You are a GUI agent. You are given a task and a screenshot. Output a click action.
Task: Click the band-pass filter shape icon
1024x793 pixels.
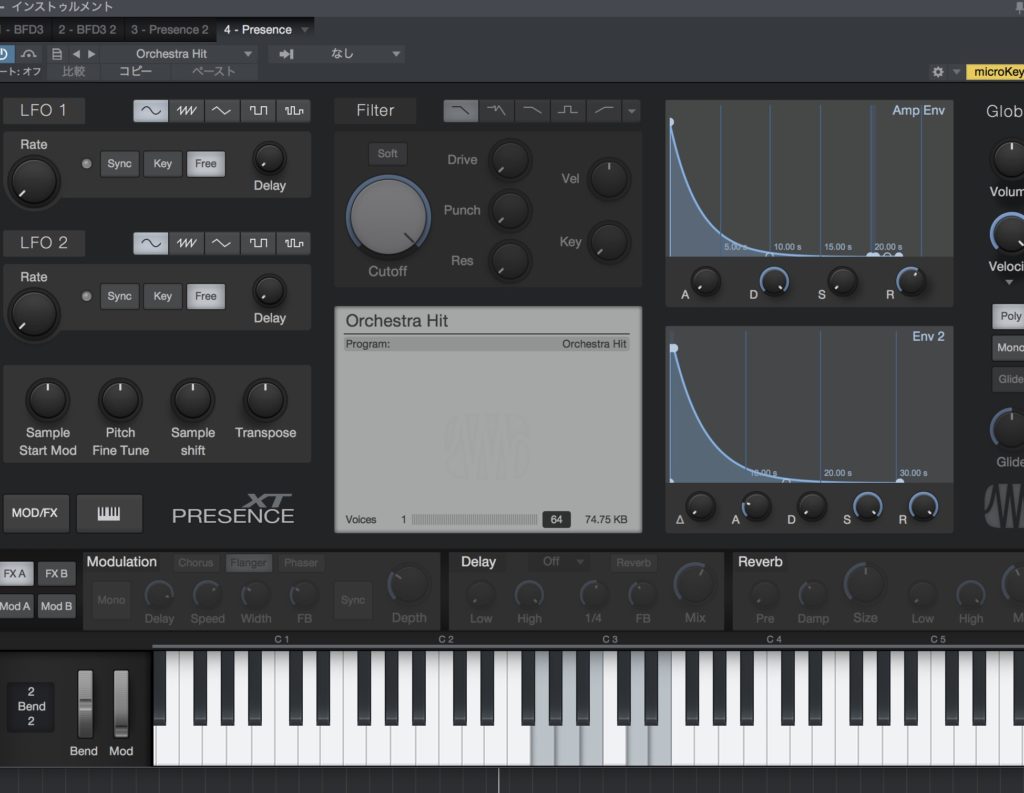pos(568,111)
